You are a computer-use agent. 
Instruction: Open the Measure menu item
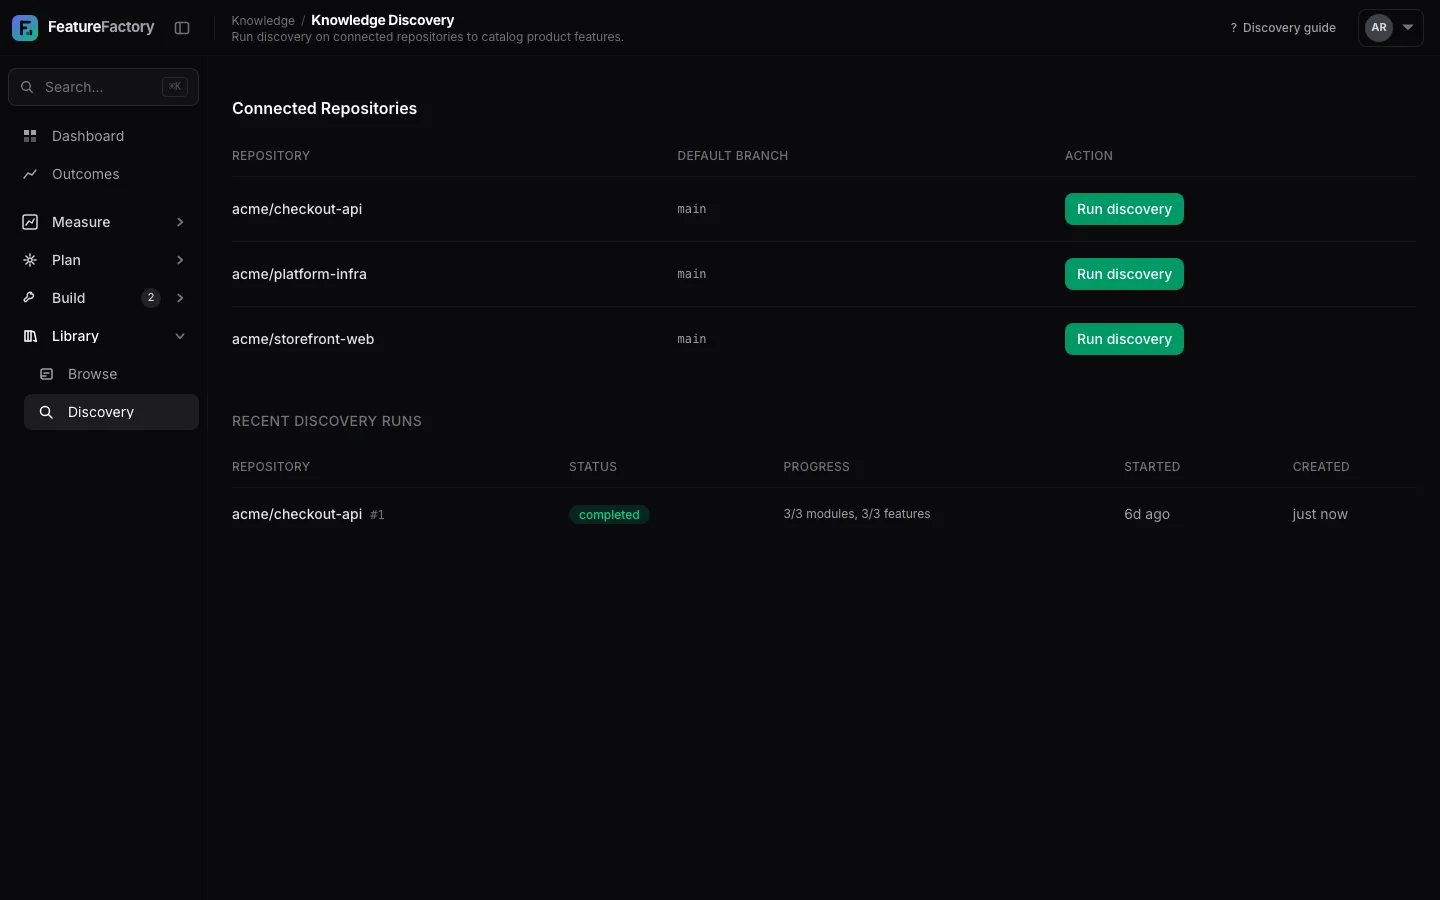point(103,222)
